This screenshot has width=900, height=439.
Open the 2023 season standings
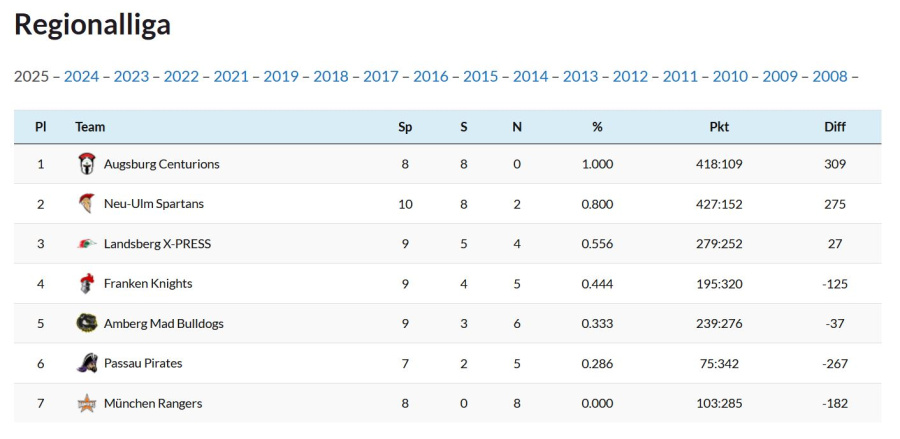point(131,76)
